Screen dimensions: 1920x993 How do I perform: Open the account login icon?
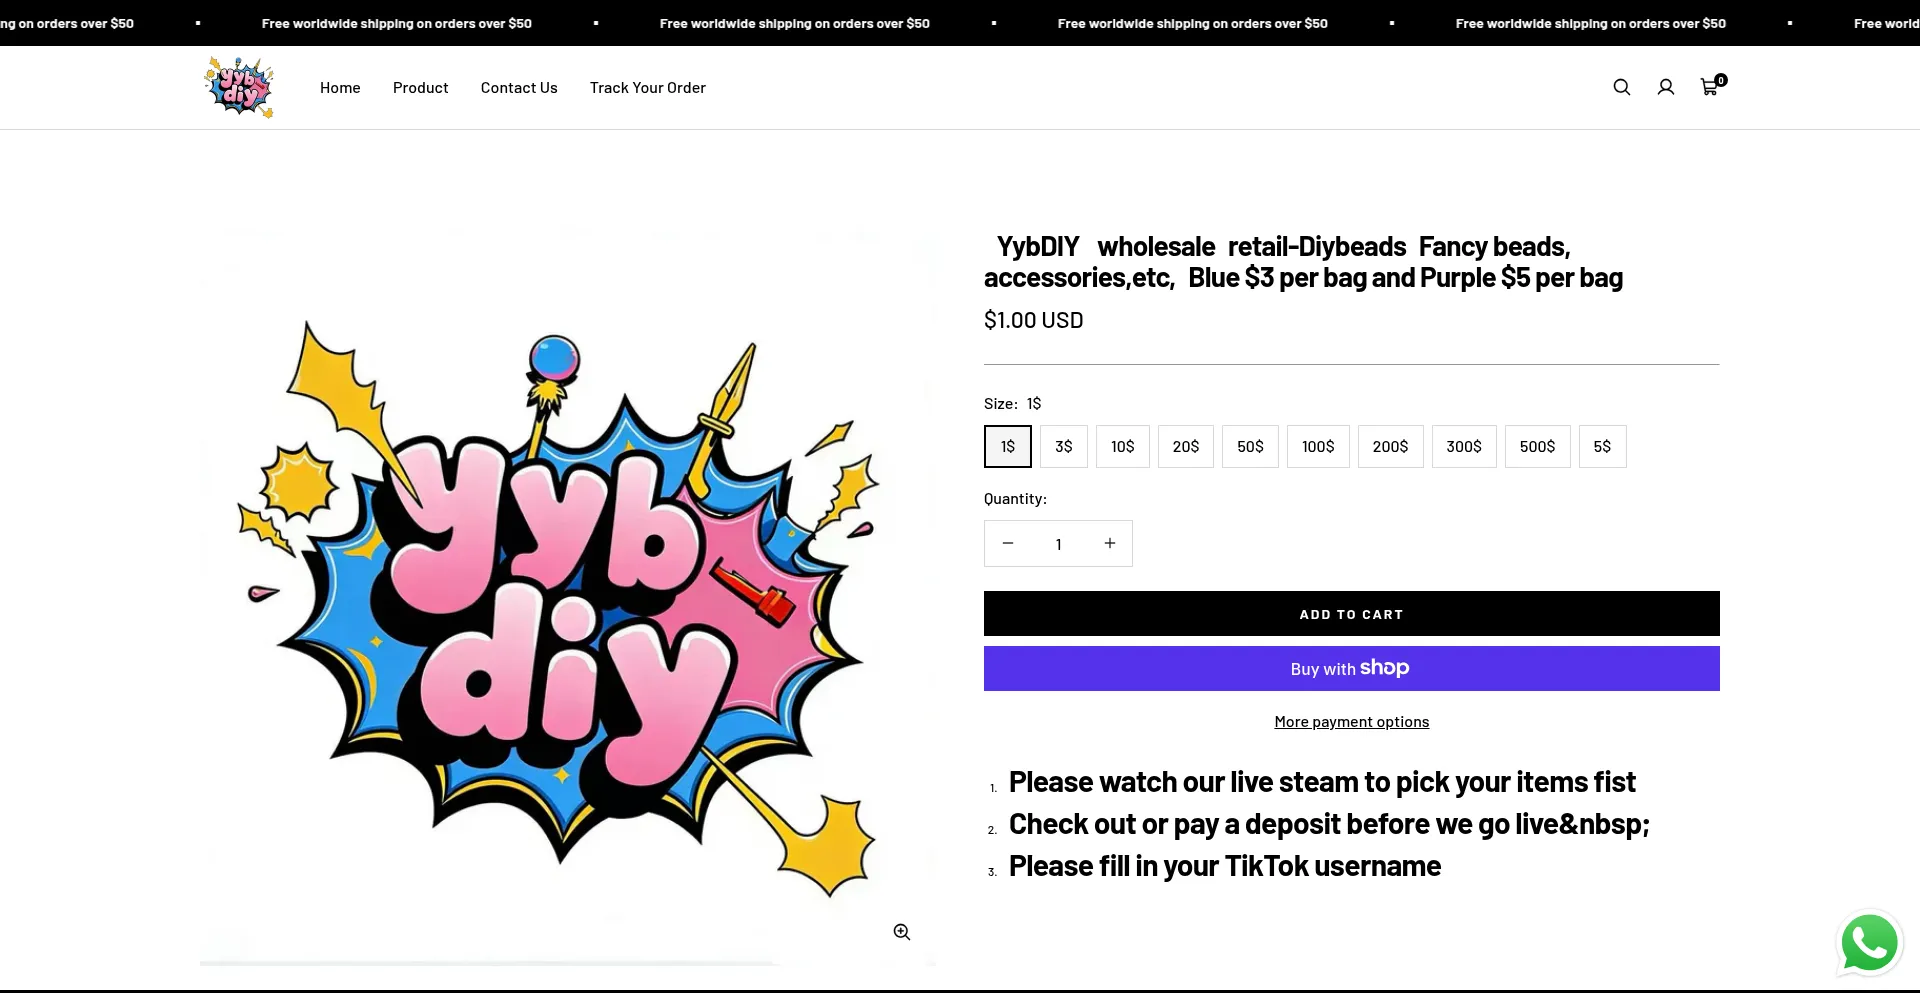click(x=1665, y=87)
